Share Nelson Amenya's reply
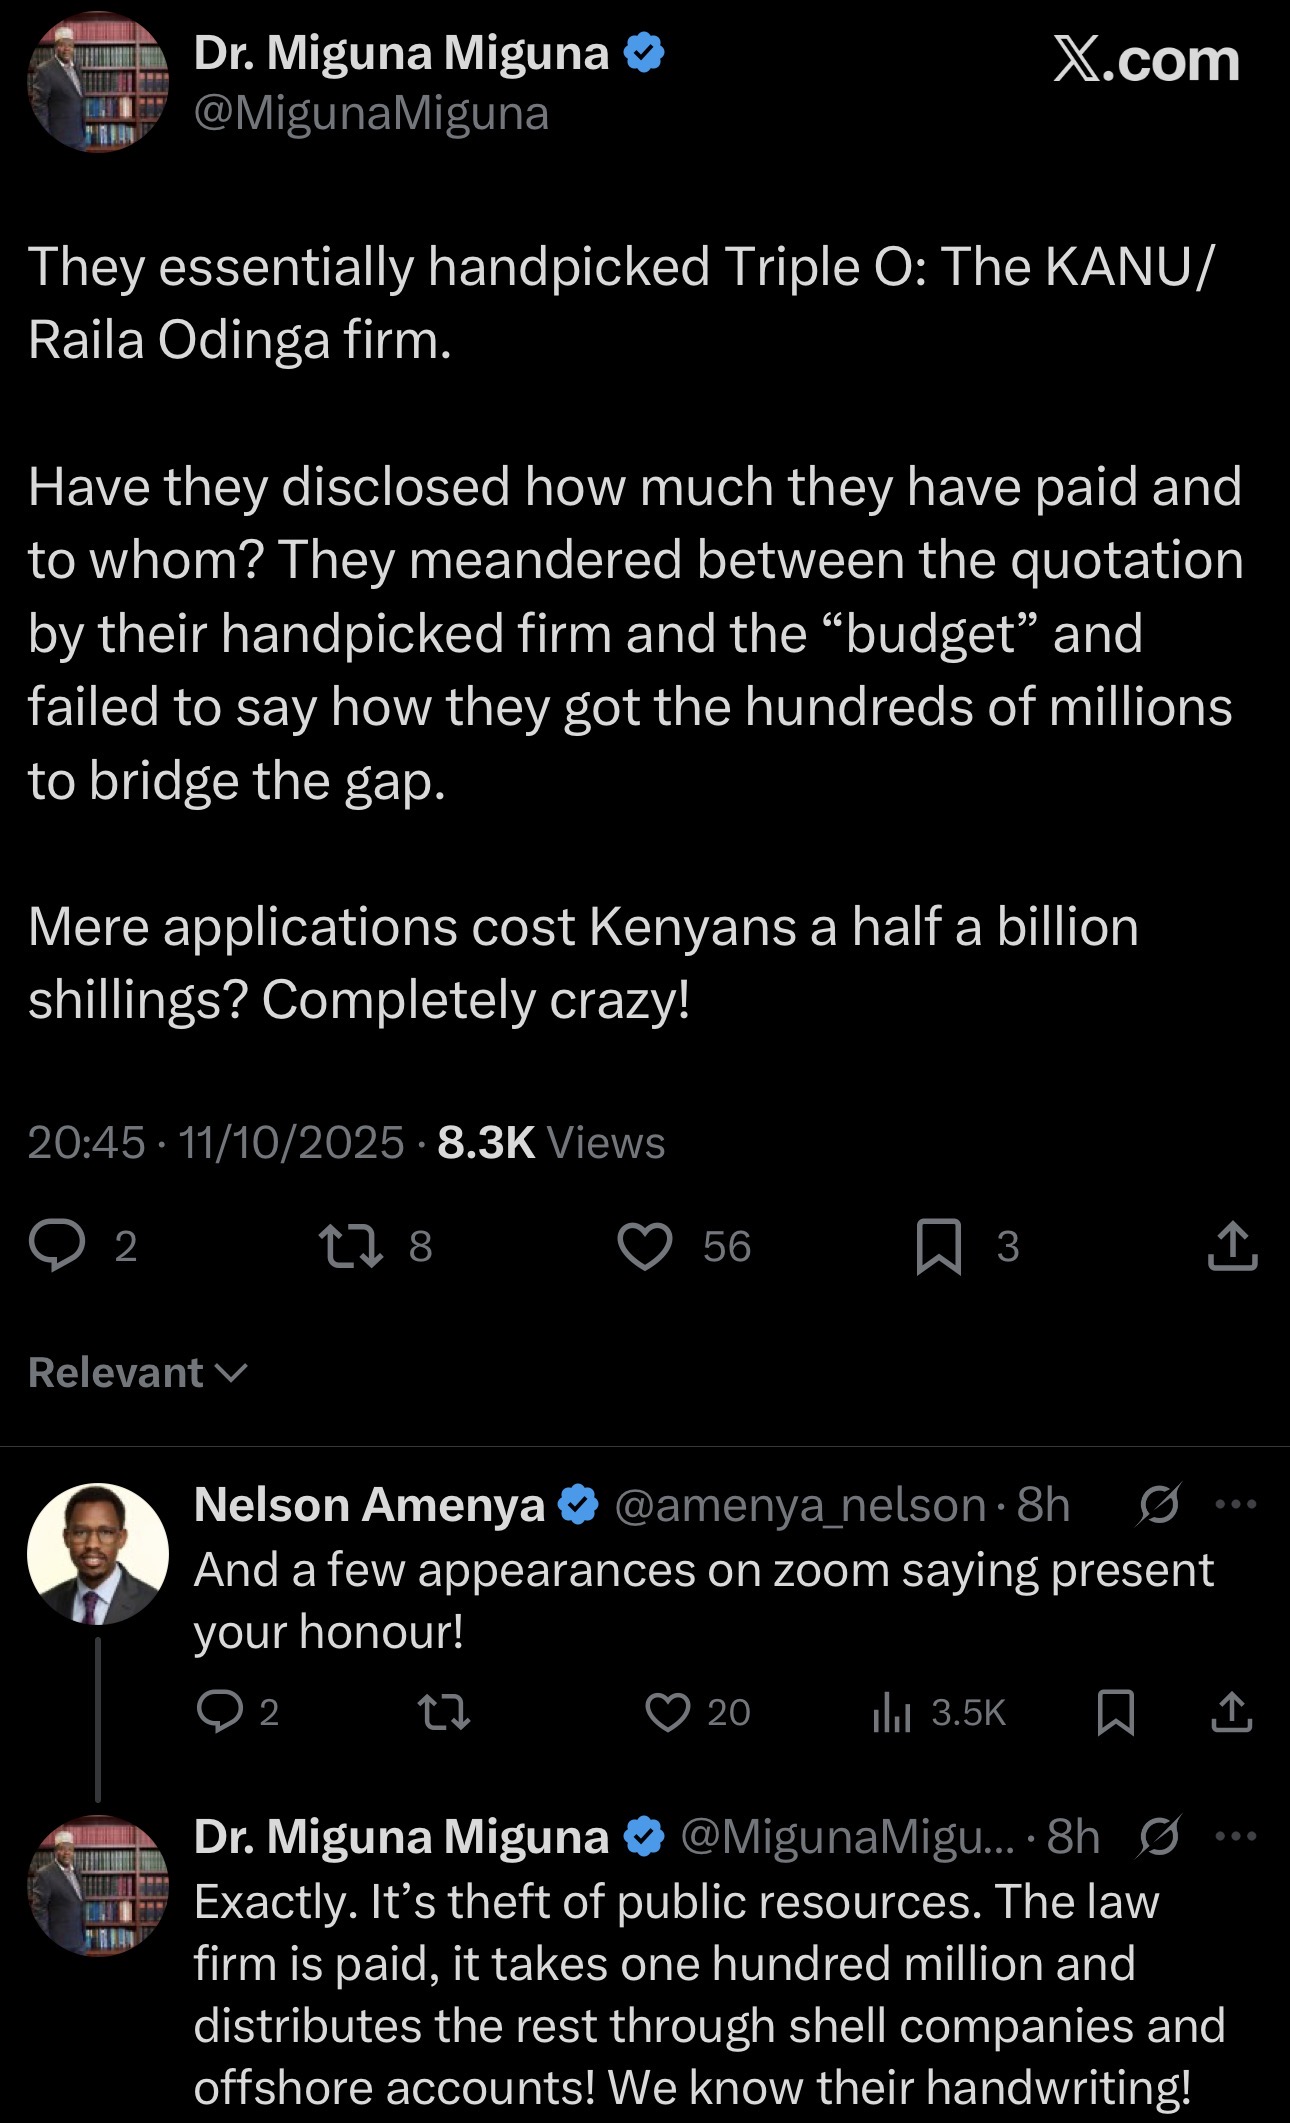The width and height of the screenshot is (1290, 2123). pyautogui.click(x=1232, y=1712)
